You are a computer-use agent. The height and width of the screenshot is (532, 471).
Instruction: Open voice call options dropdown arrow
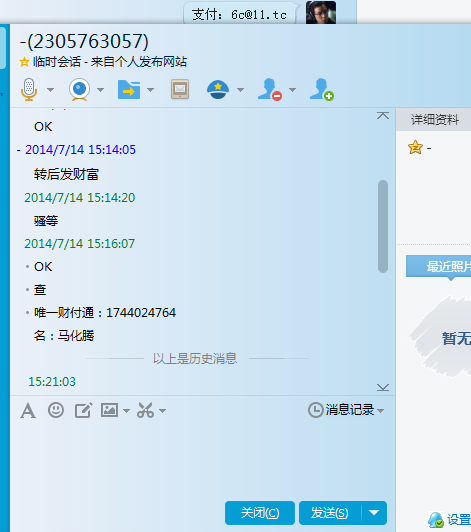[50, 90]
